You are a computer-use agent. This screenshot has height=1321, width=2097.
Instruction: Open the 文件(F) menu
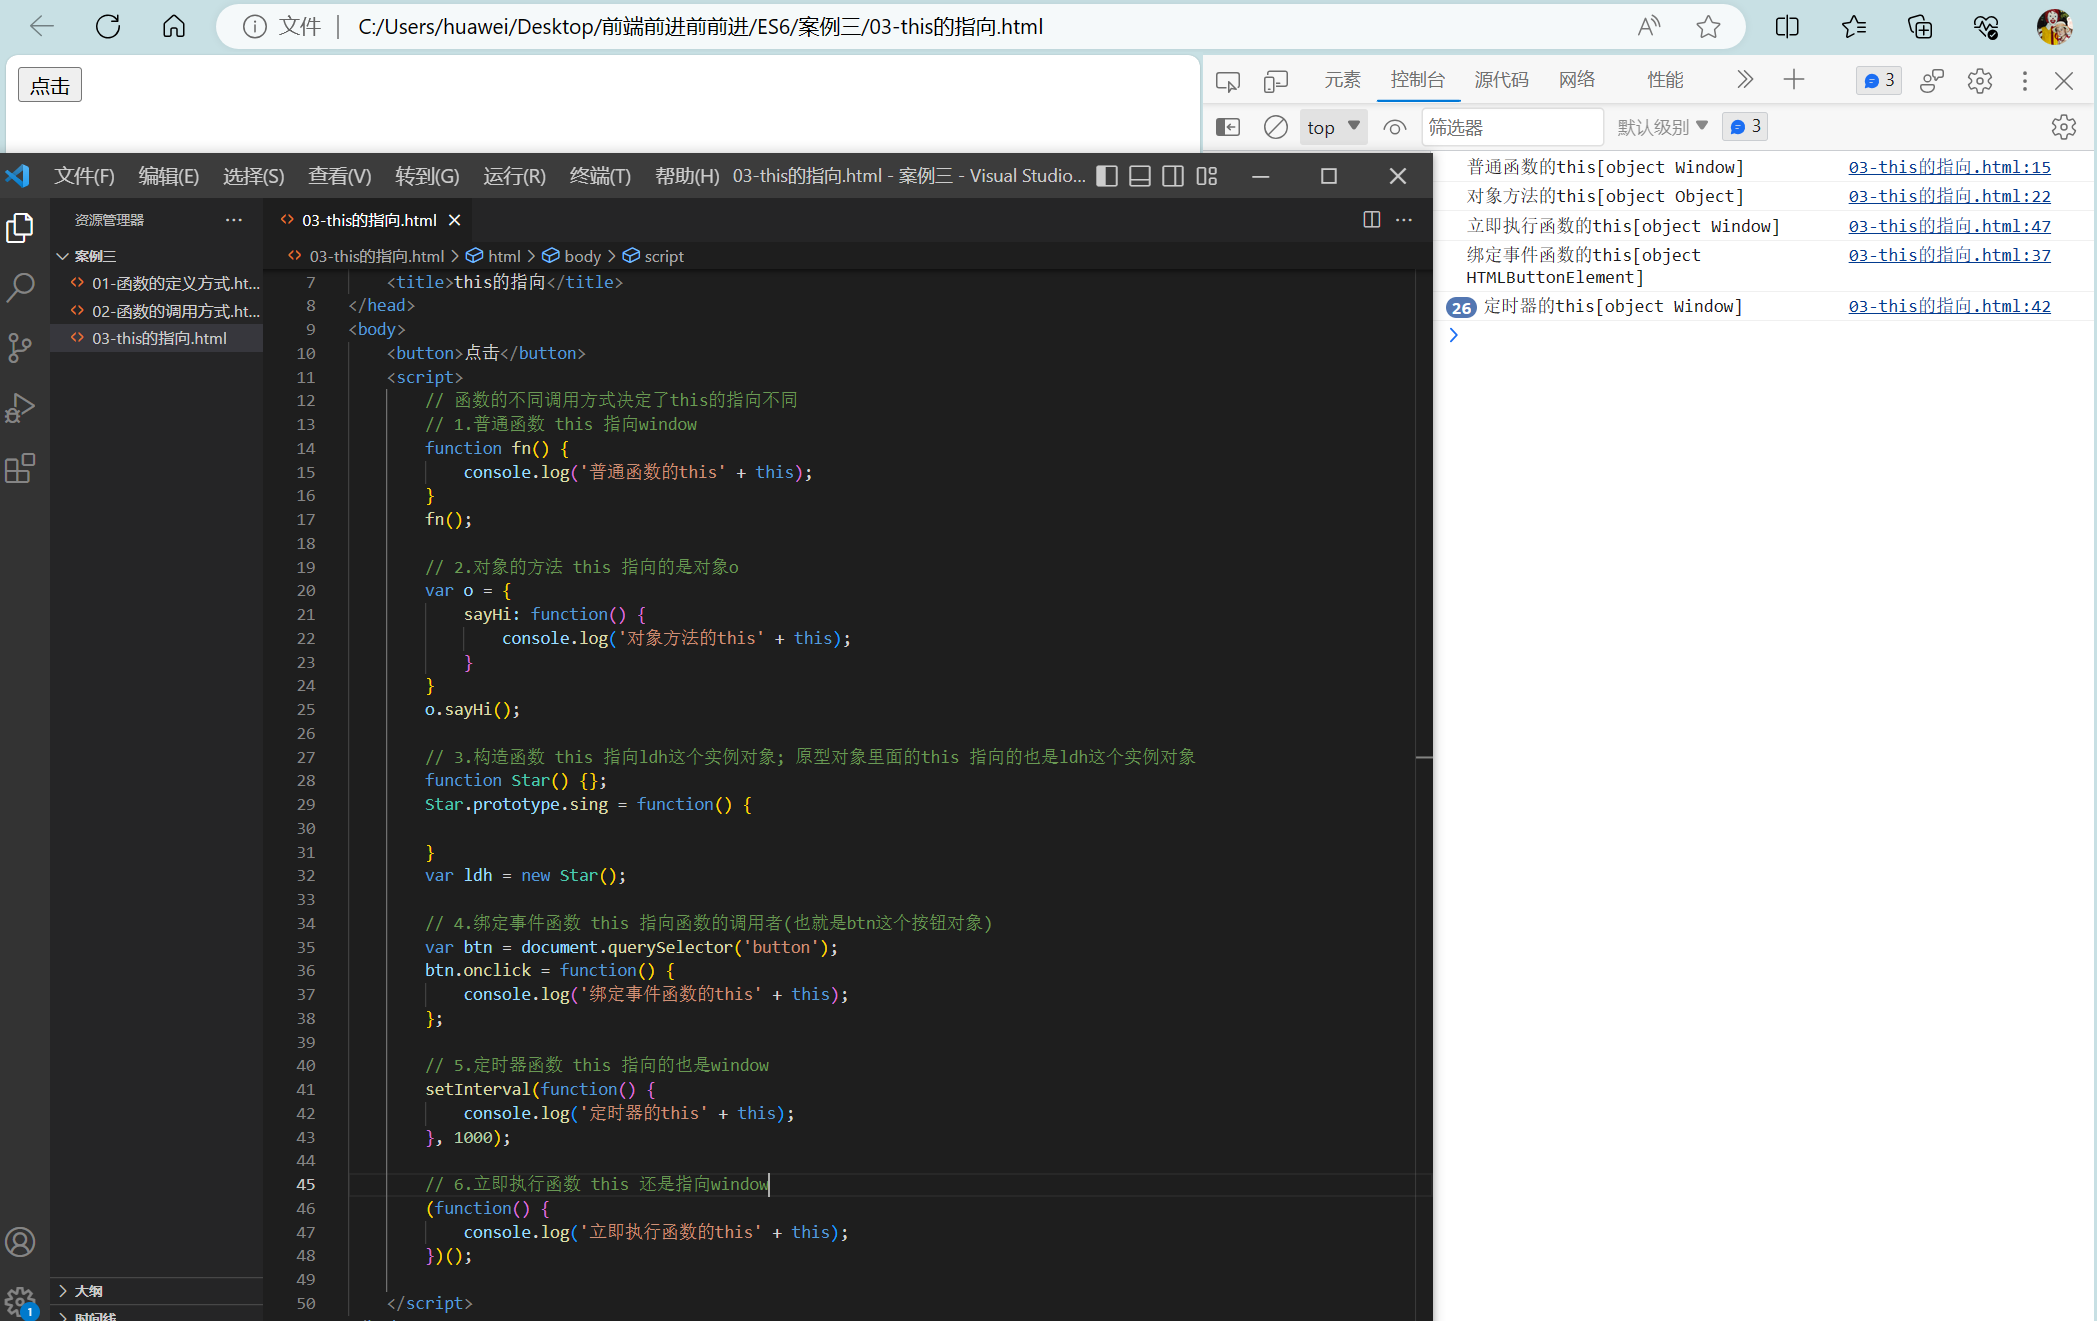coord(85,176)
